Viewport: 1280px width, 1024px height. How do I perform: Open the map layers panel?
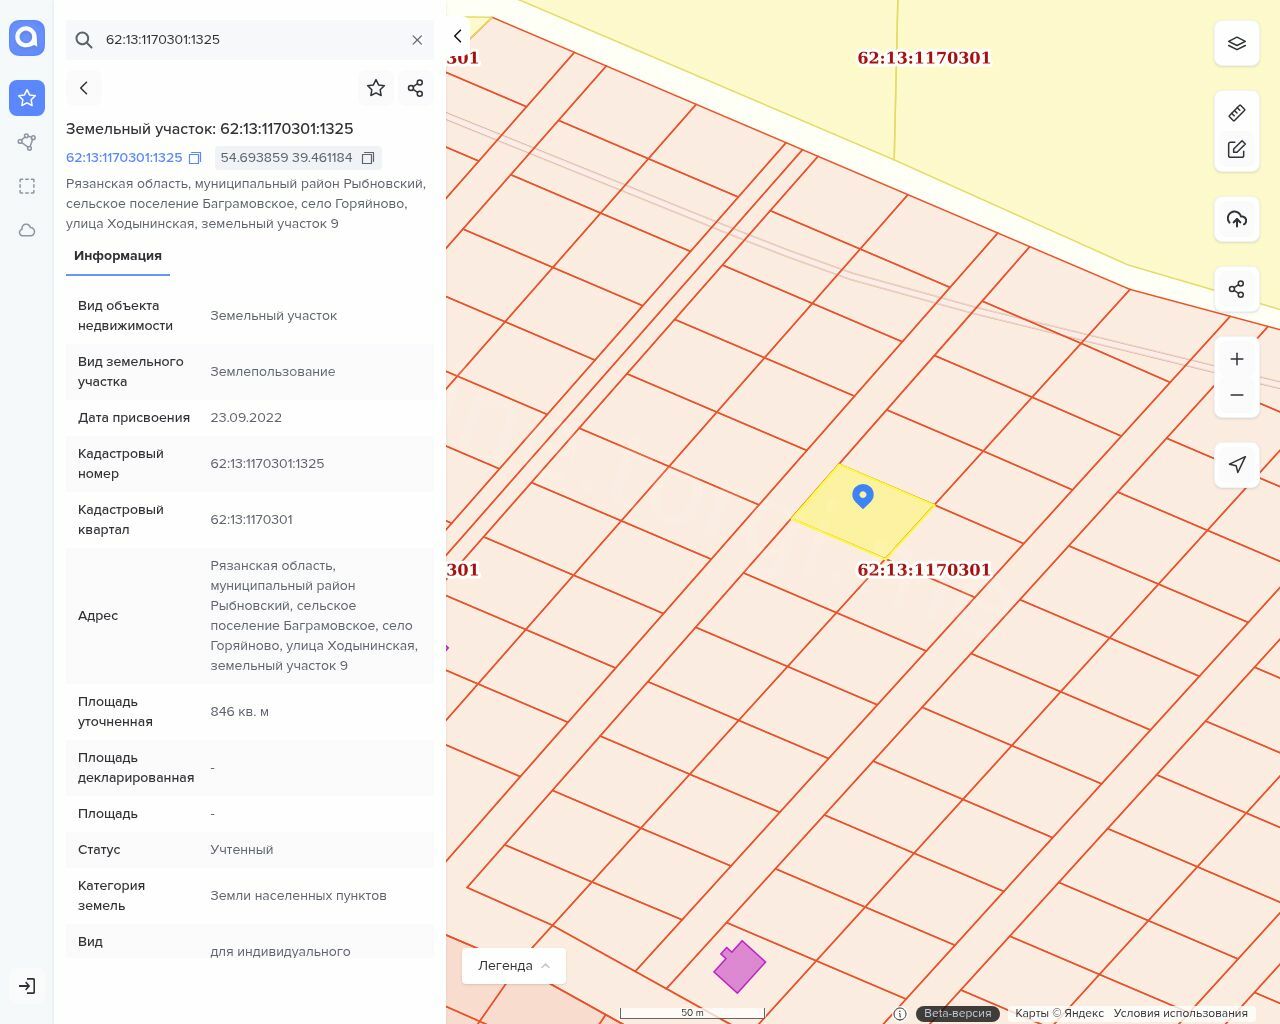(x=1236, y=44)
